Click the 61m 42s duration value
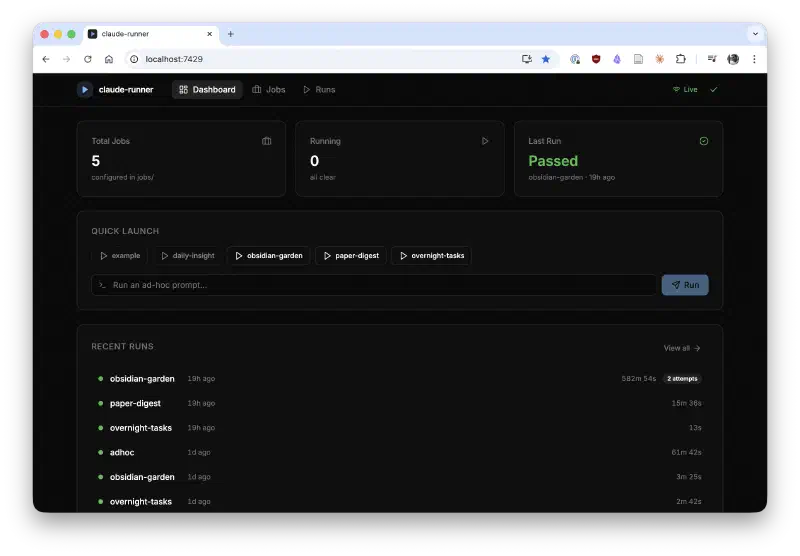800x556 pixels. click(x=686, y=452)
